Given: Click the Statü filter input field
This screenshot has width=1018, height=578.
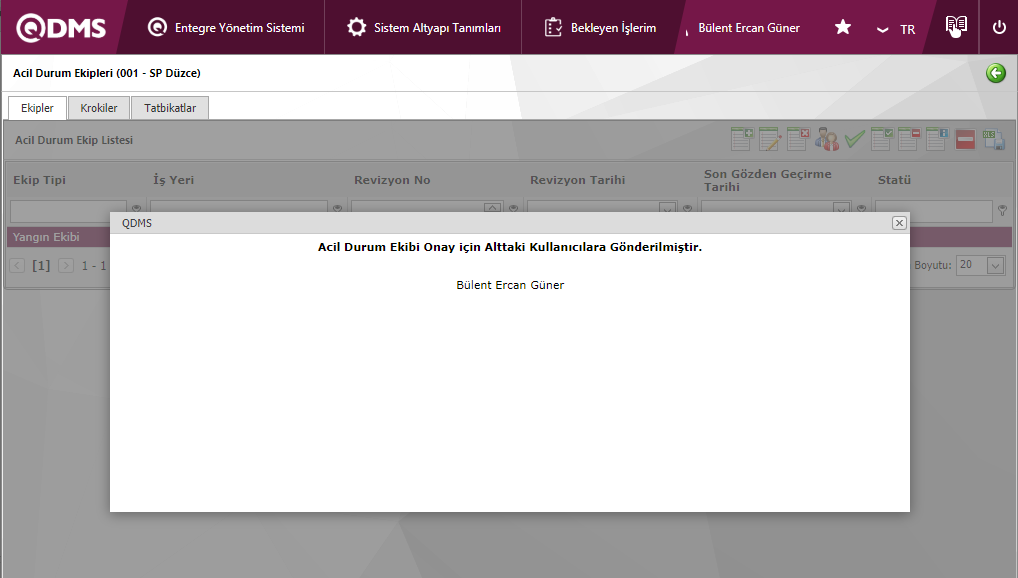Looking at the screenshot, I should 933,211.
